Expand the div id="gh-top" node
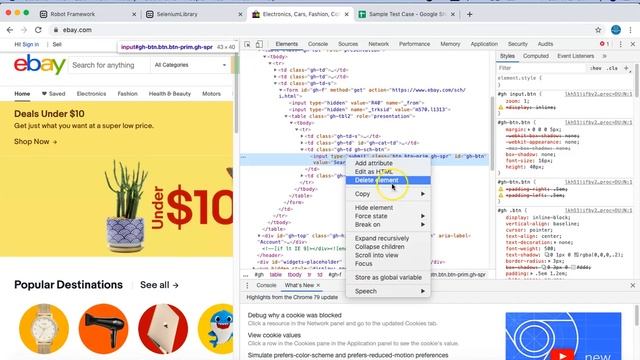Image resolution: width=640 pixels, height=360 pixels. (x=259, y=236)
